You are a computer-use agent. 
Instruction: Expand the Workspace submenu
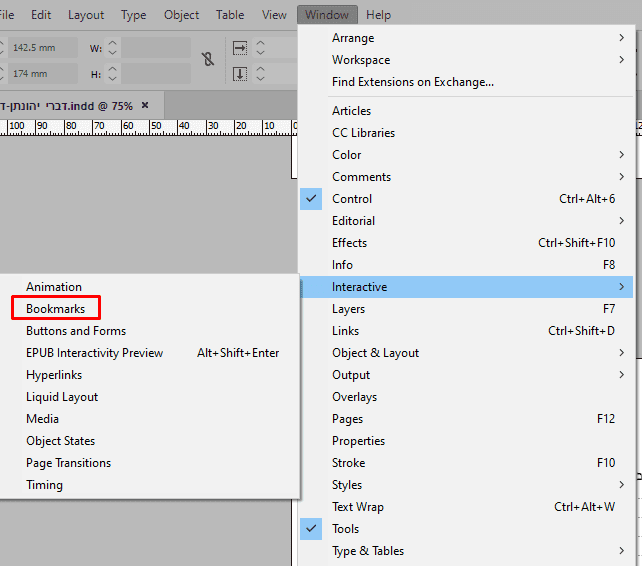click(466, 60)
